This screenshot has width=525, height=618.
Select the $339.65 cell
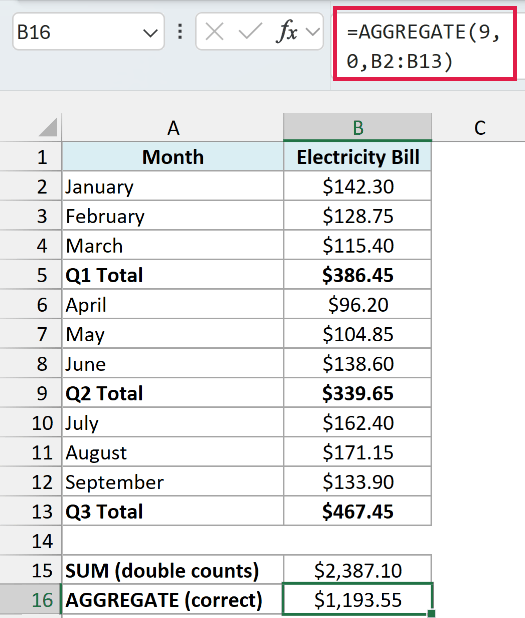click(357, 393)
